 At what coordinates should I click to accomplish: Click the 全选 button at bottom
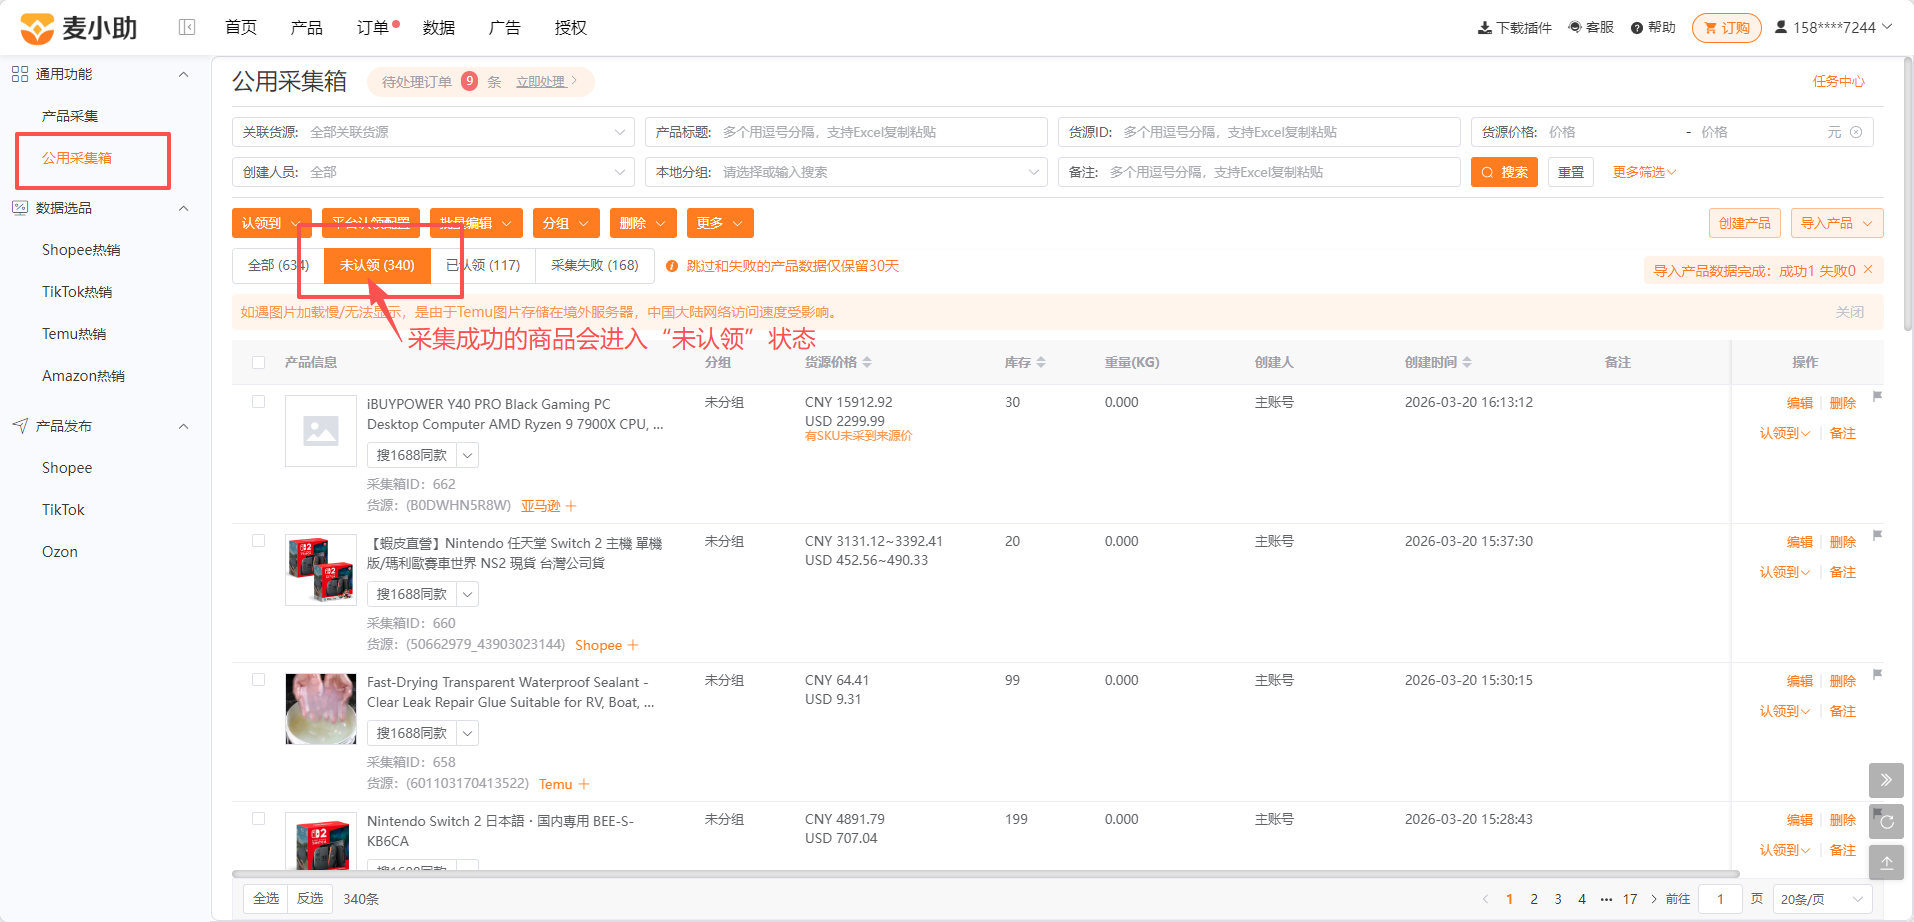coord(266,899)
